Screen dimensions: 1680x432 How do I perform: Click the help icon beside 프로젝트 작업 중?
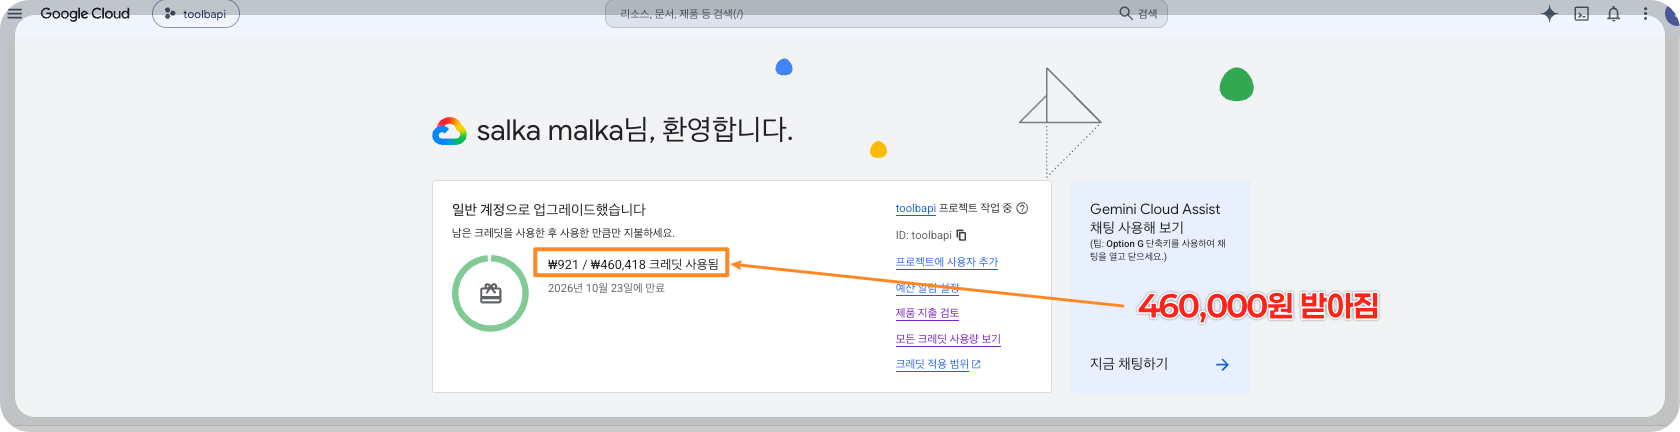click(1022, 208)
